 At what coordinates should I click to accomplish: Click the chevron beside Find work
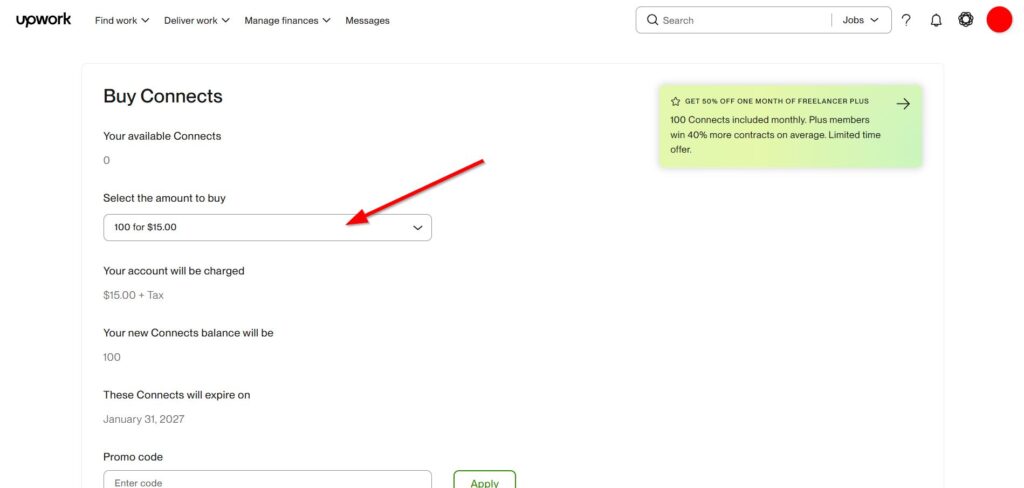coord(146,20)
